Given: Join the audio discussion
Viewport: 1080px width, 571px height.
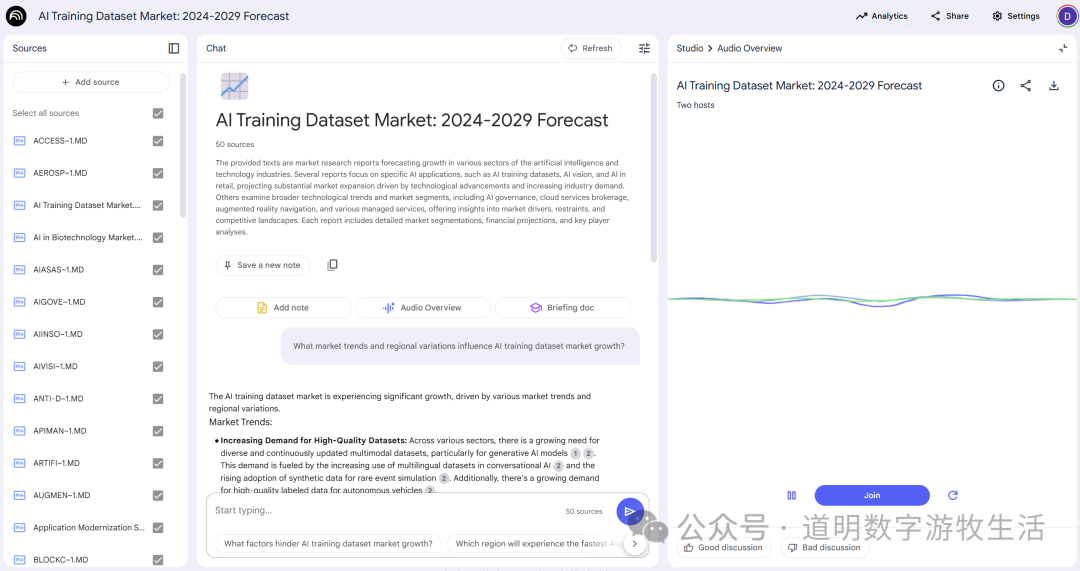Looking at the screenshot, I should pyautogui.click(x=872, y=495).
